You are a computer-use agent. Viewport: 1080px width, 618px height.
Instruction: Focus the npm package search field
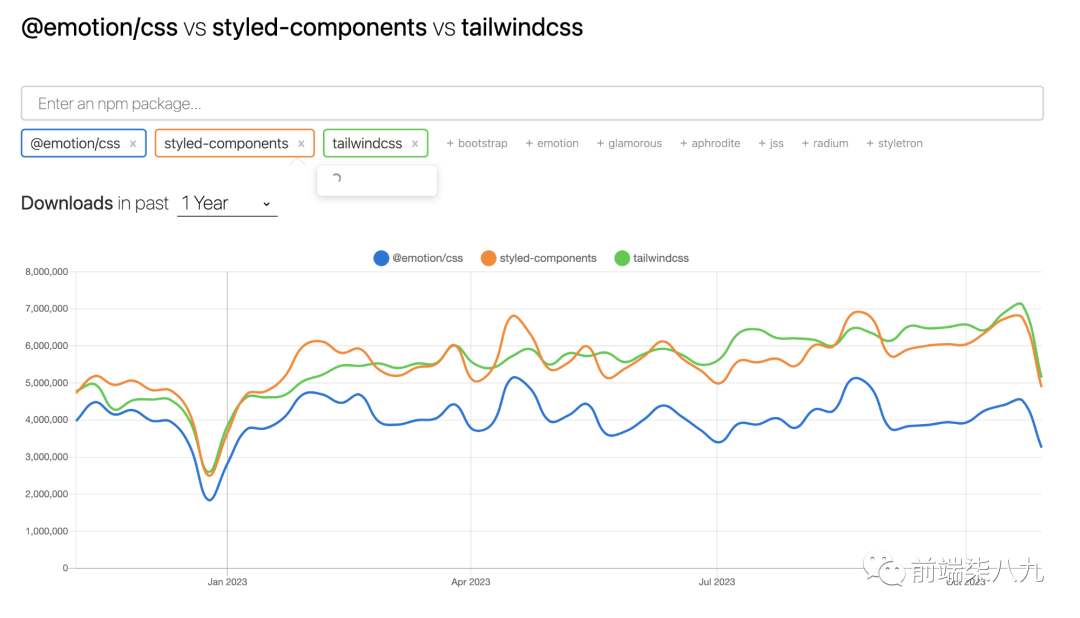pos(532,103)
